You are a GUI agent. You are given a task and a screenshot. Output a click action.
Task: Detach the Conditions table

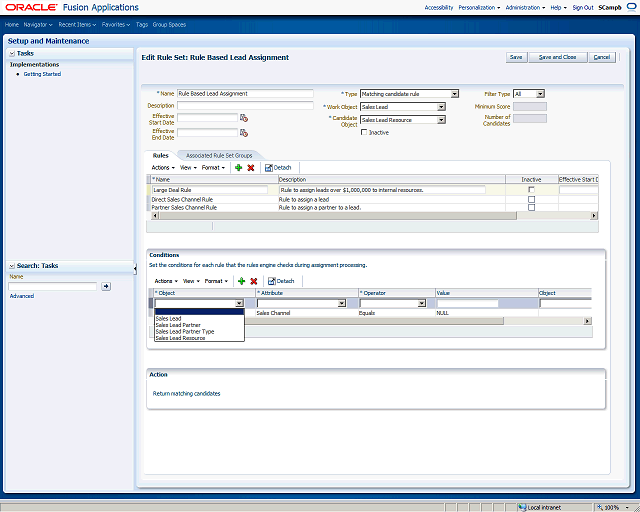click(x=281, y=281)
